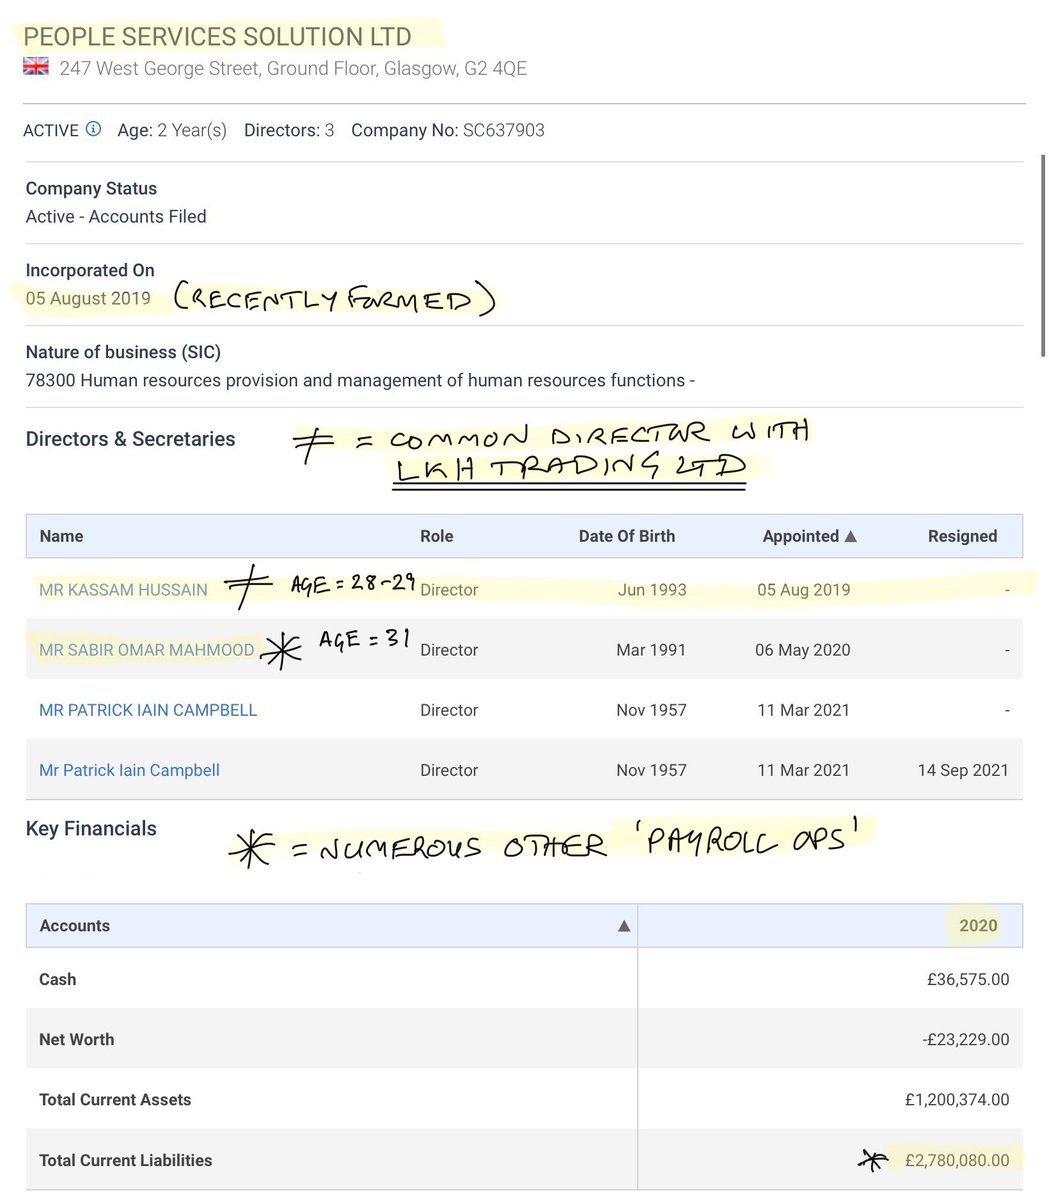Click the Cash value £36,575.00
The width and height of the screenshot is (1049, 1200).
tap(967, 979)
